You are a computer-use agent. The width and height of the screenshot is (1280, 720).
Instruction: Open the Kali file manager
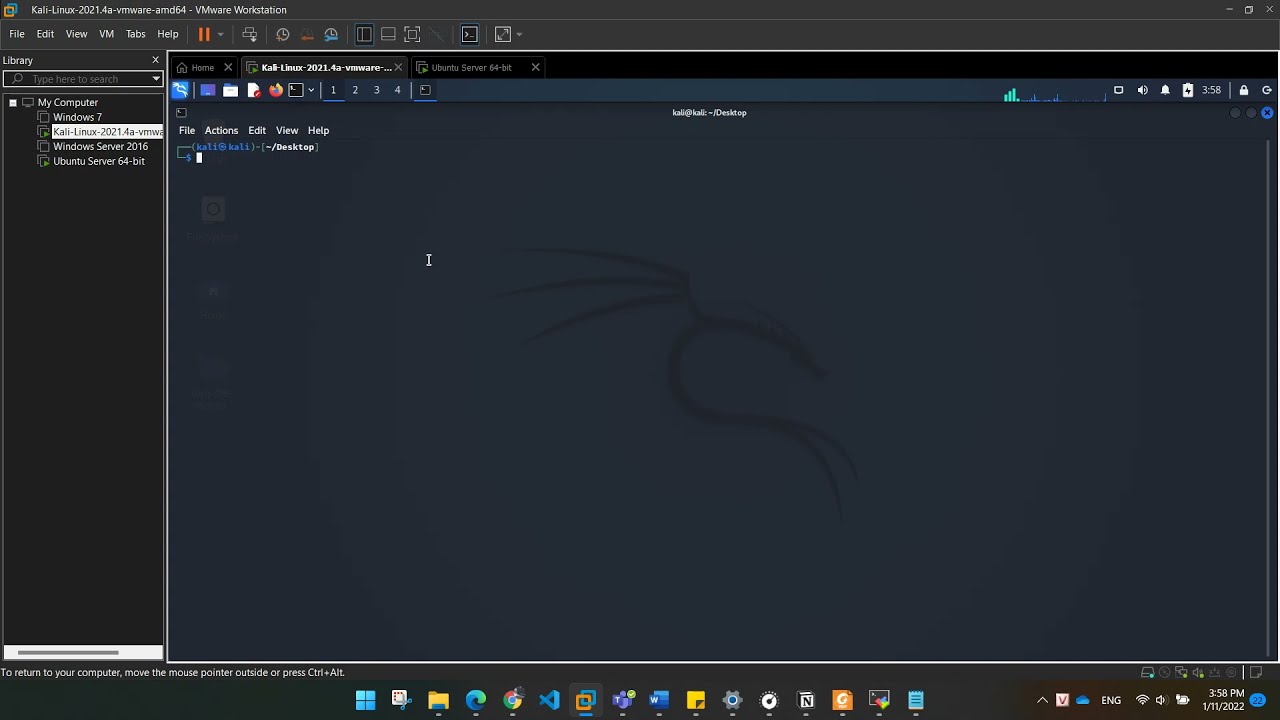230,90
